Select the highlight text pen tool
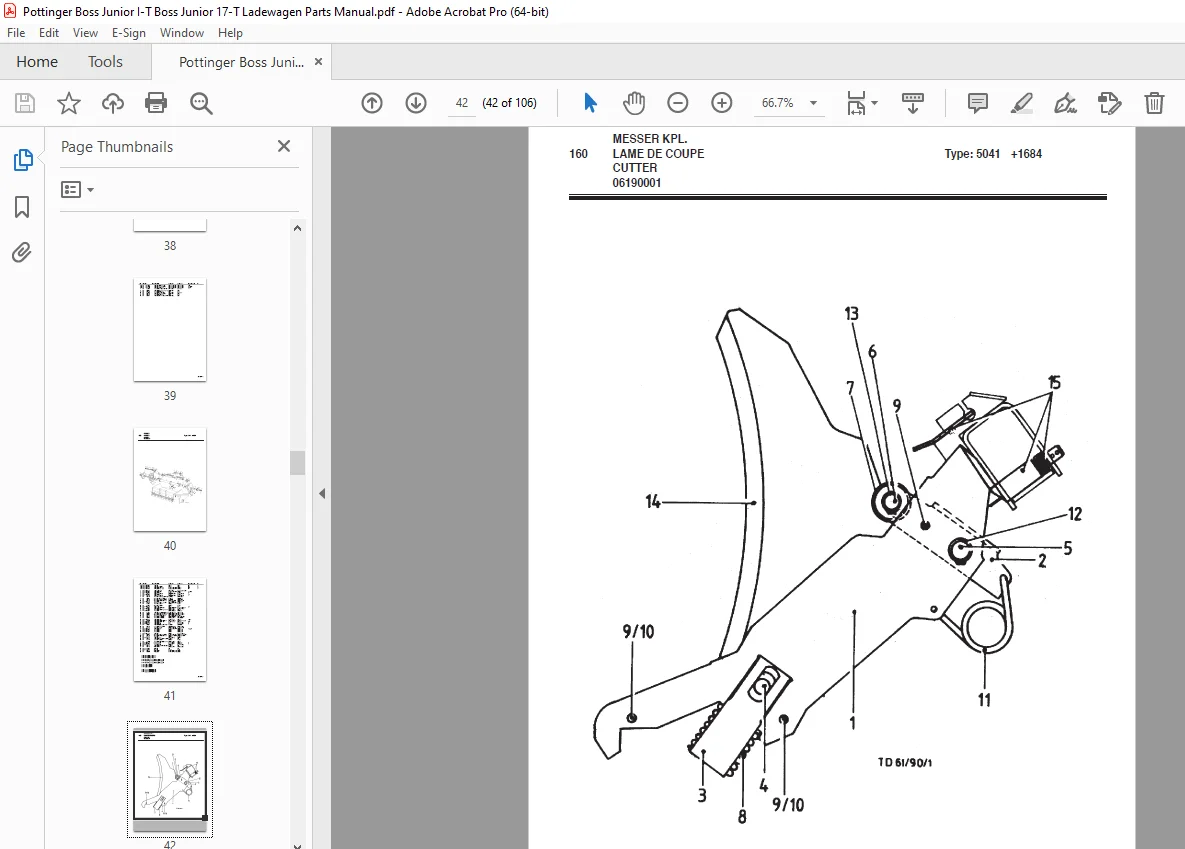This screenshot has height=849, width=1185. 1022,103
